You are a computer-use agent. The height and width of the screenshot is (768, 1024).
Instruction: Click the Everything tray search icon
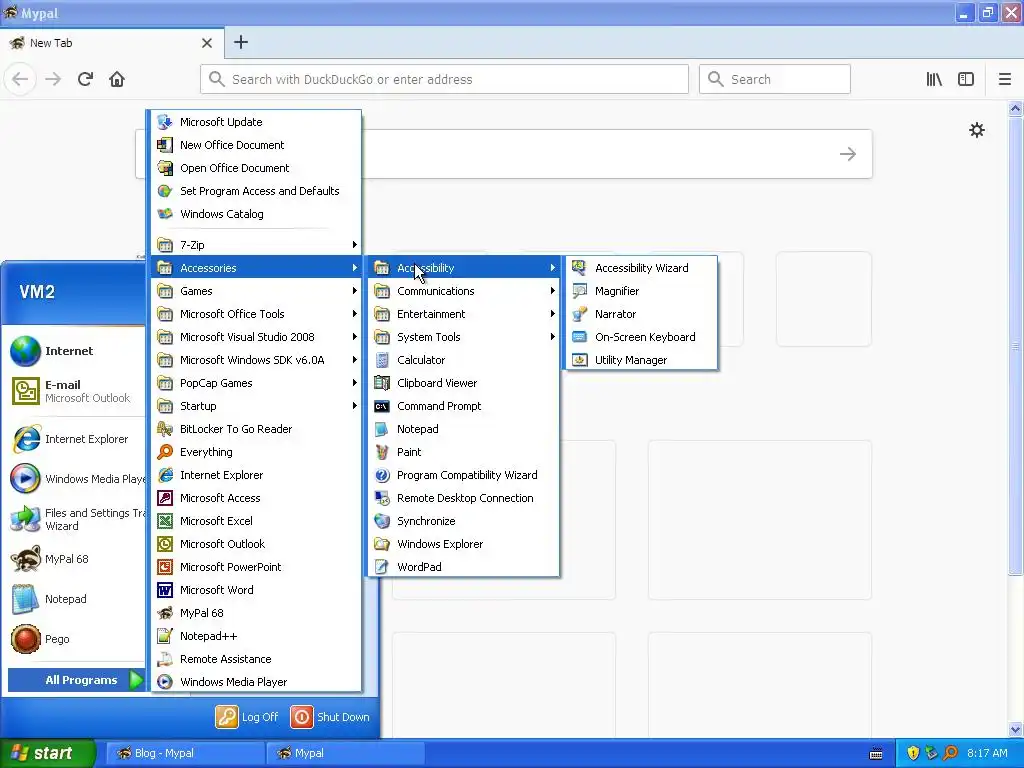click(950, 753)
